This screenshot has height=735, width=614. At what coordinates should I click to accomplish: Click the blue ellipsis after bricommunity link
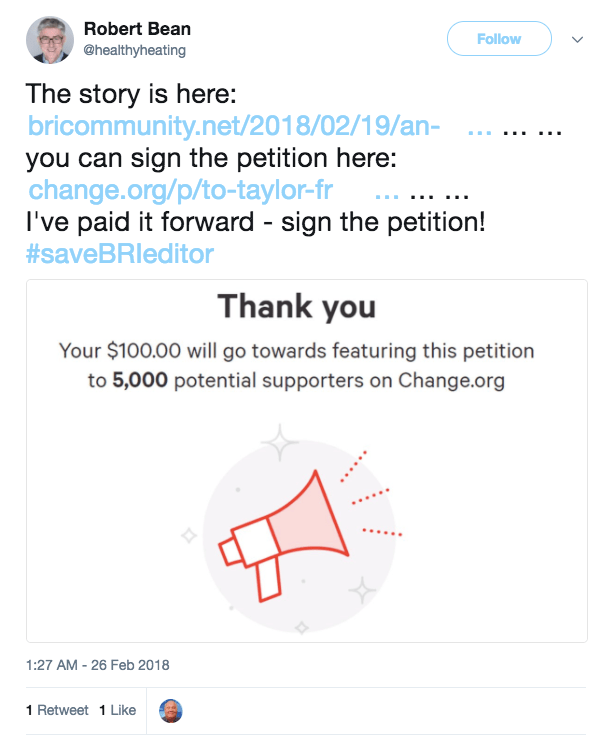(x=479, y=127)
